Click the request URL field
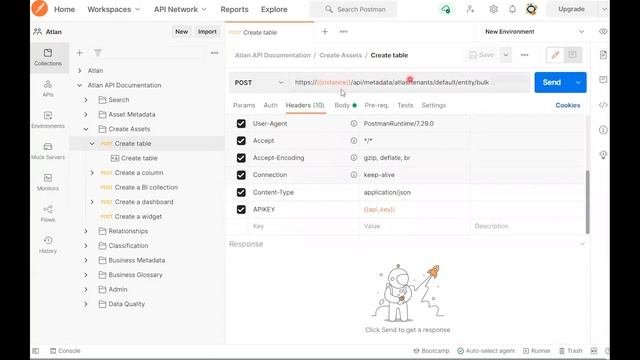The image size is (640, 360). tap(409, 82)
